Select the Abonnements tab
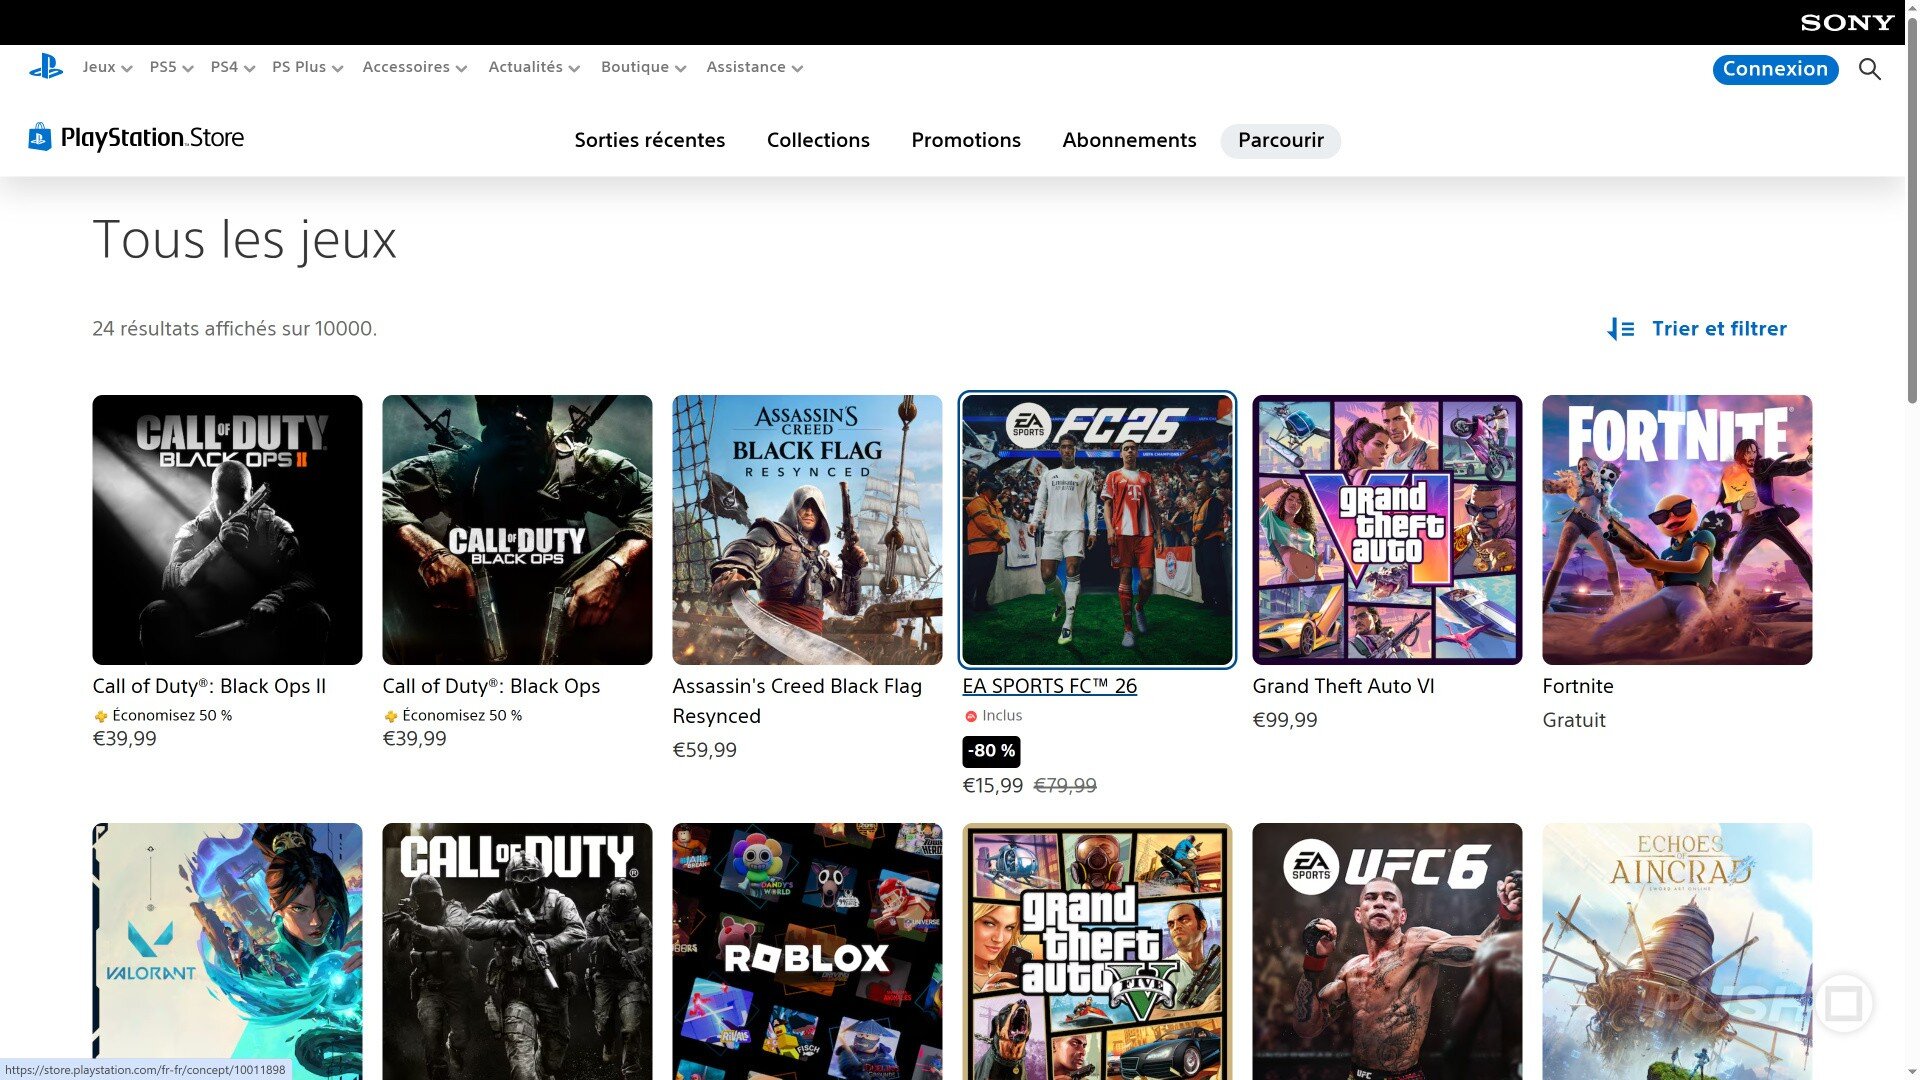The width and height of the screenshot is (1920, 1080). [1129, 141]
